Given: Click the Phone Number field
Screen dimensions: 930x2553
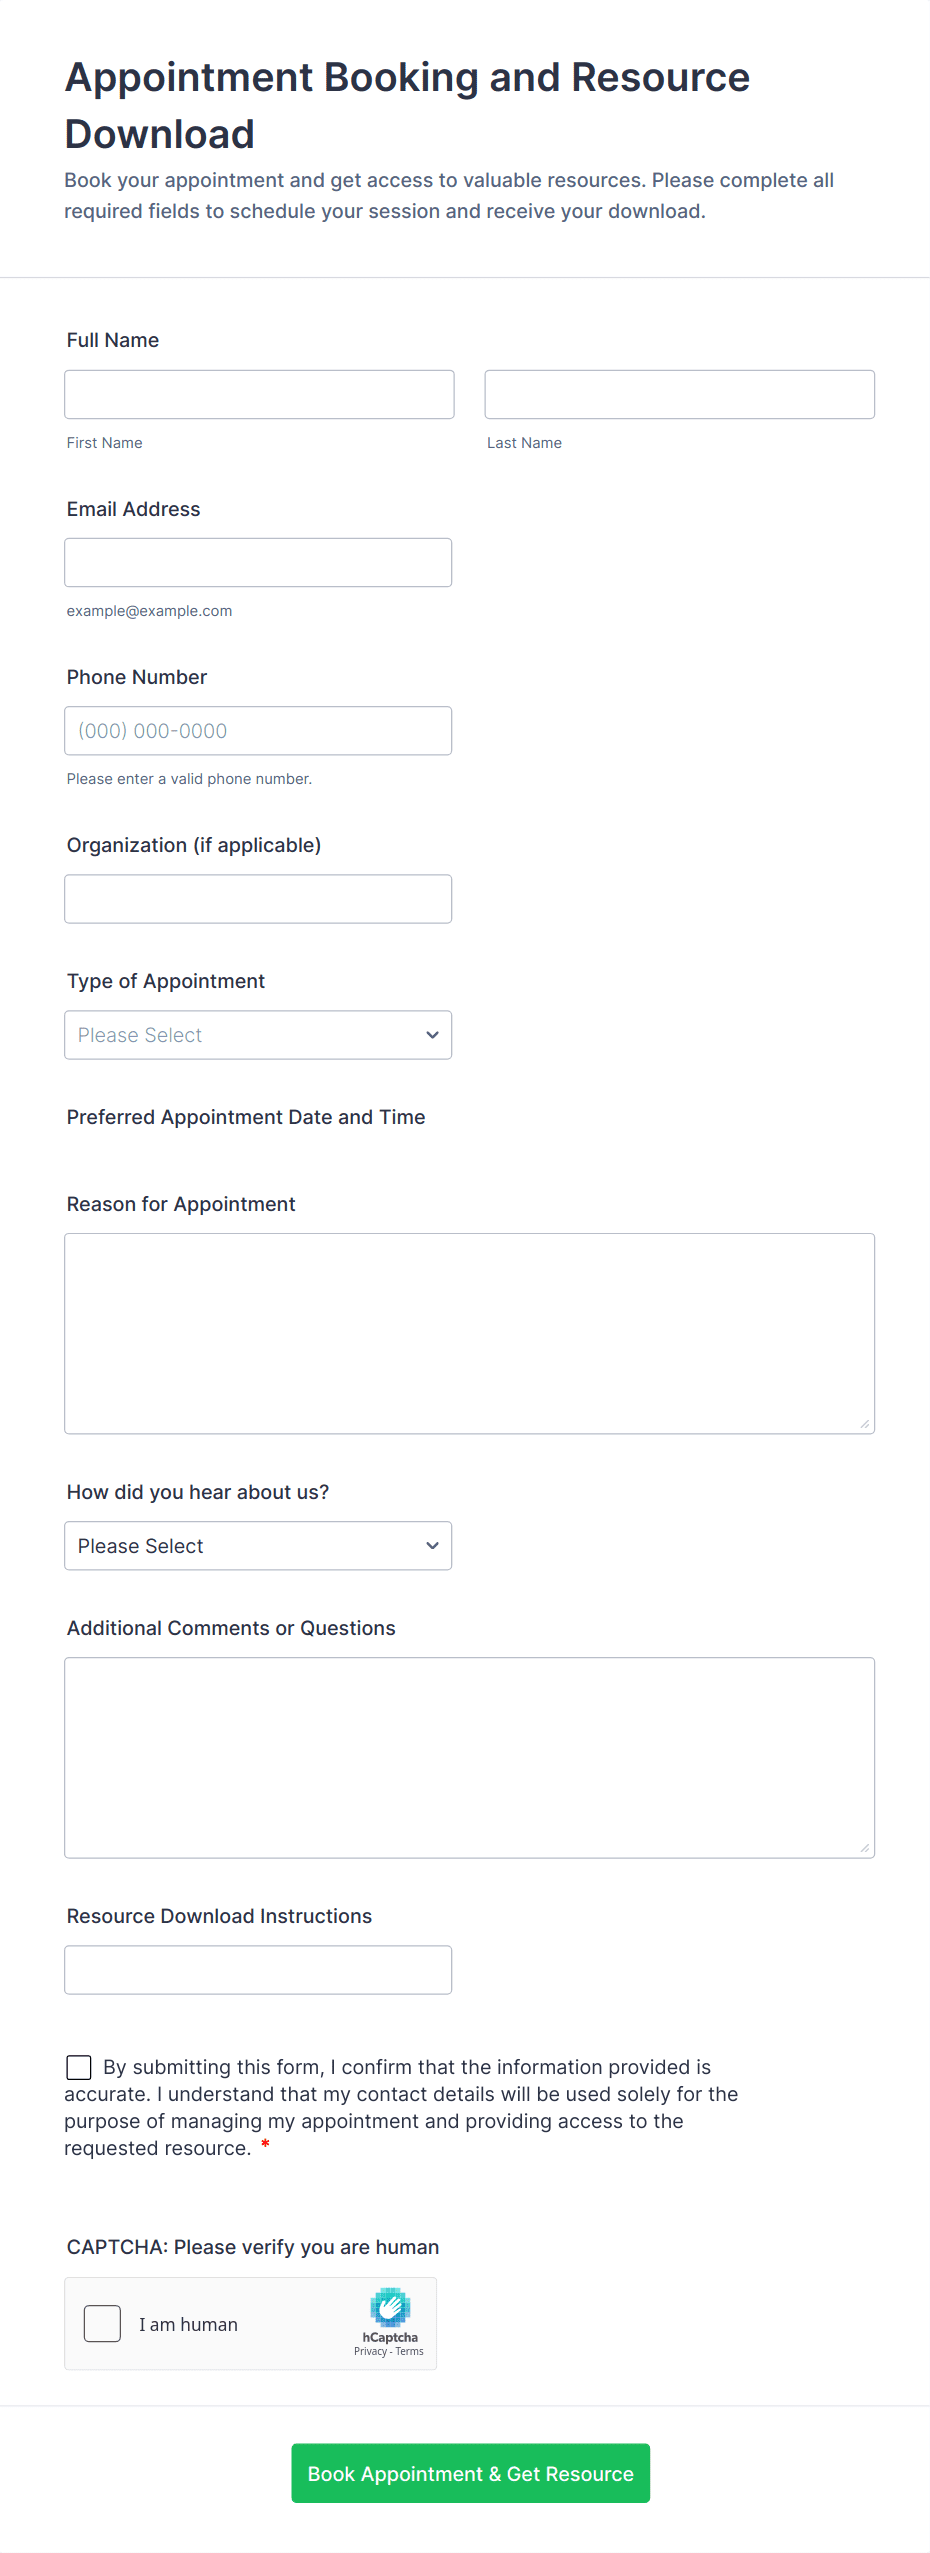Looking at the screenshot, I should (x=257, y=731).
